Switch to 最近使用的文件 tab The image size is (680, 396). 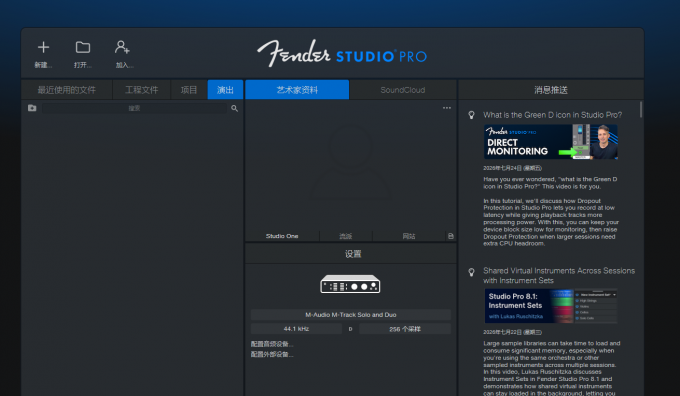67,90
